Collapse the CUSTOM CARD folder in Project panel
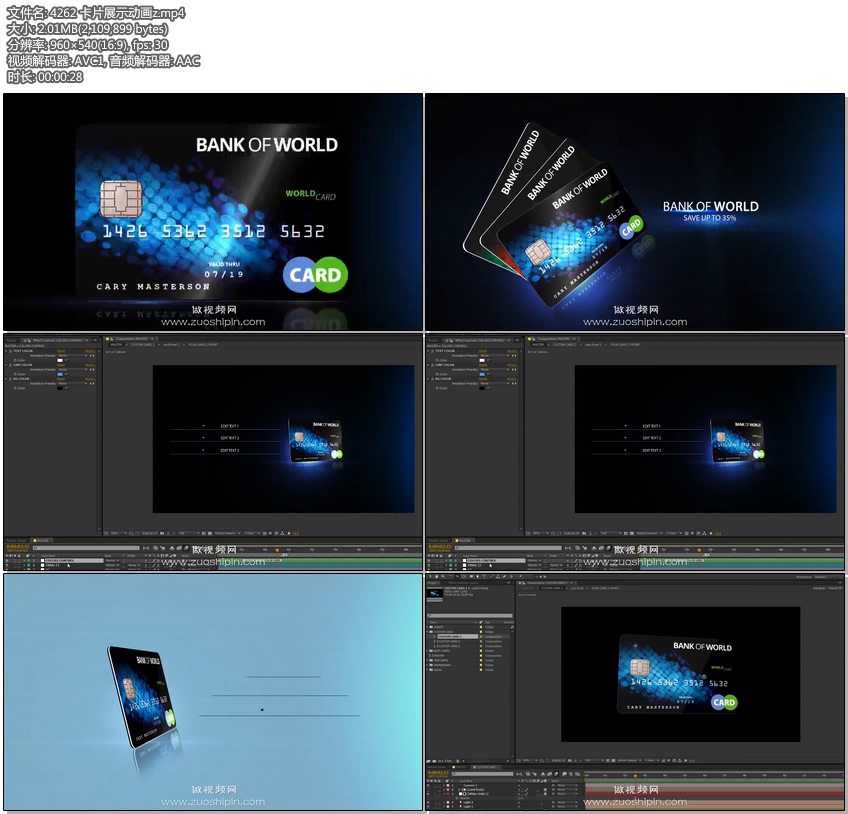 [426, 632]
